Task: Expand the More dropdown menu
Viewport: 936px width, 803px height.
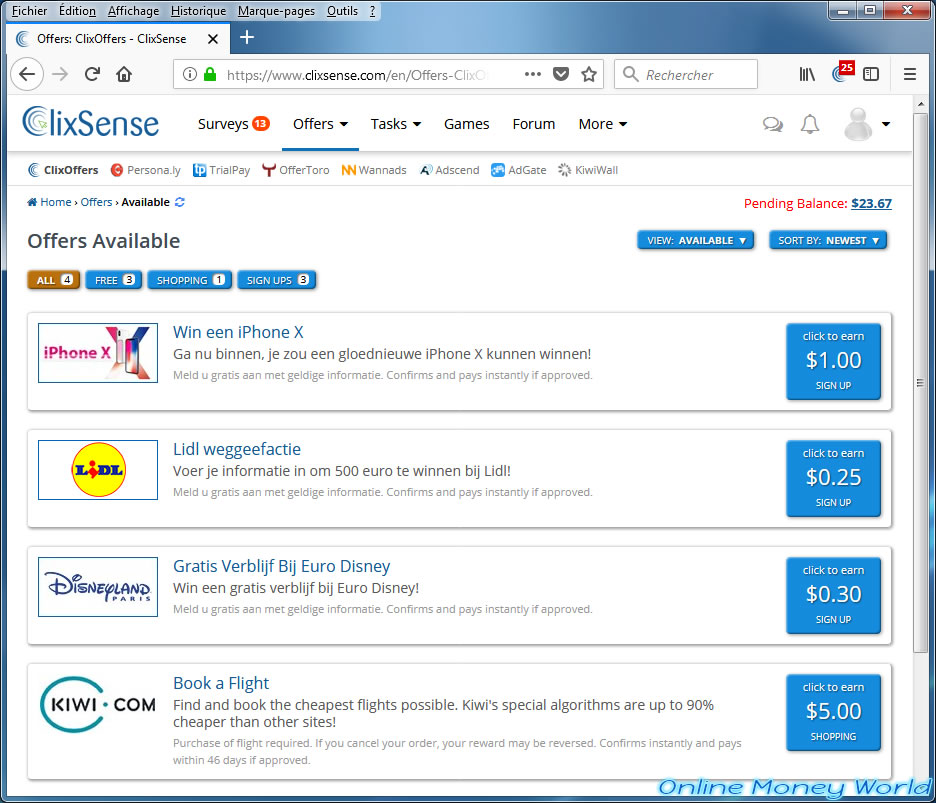Action: click(x=602, y=124)
